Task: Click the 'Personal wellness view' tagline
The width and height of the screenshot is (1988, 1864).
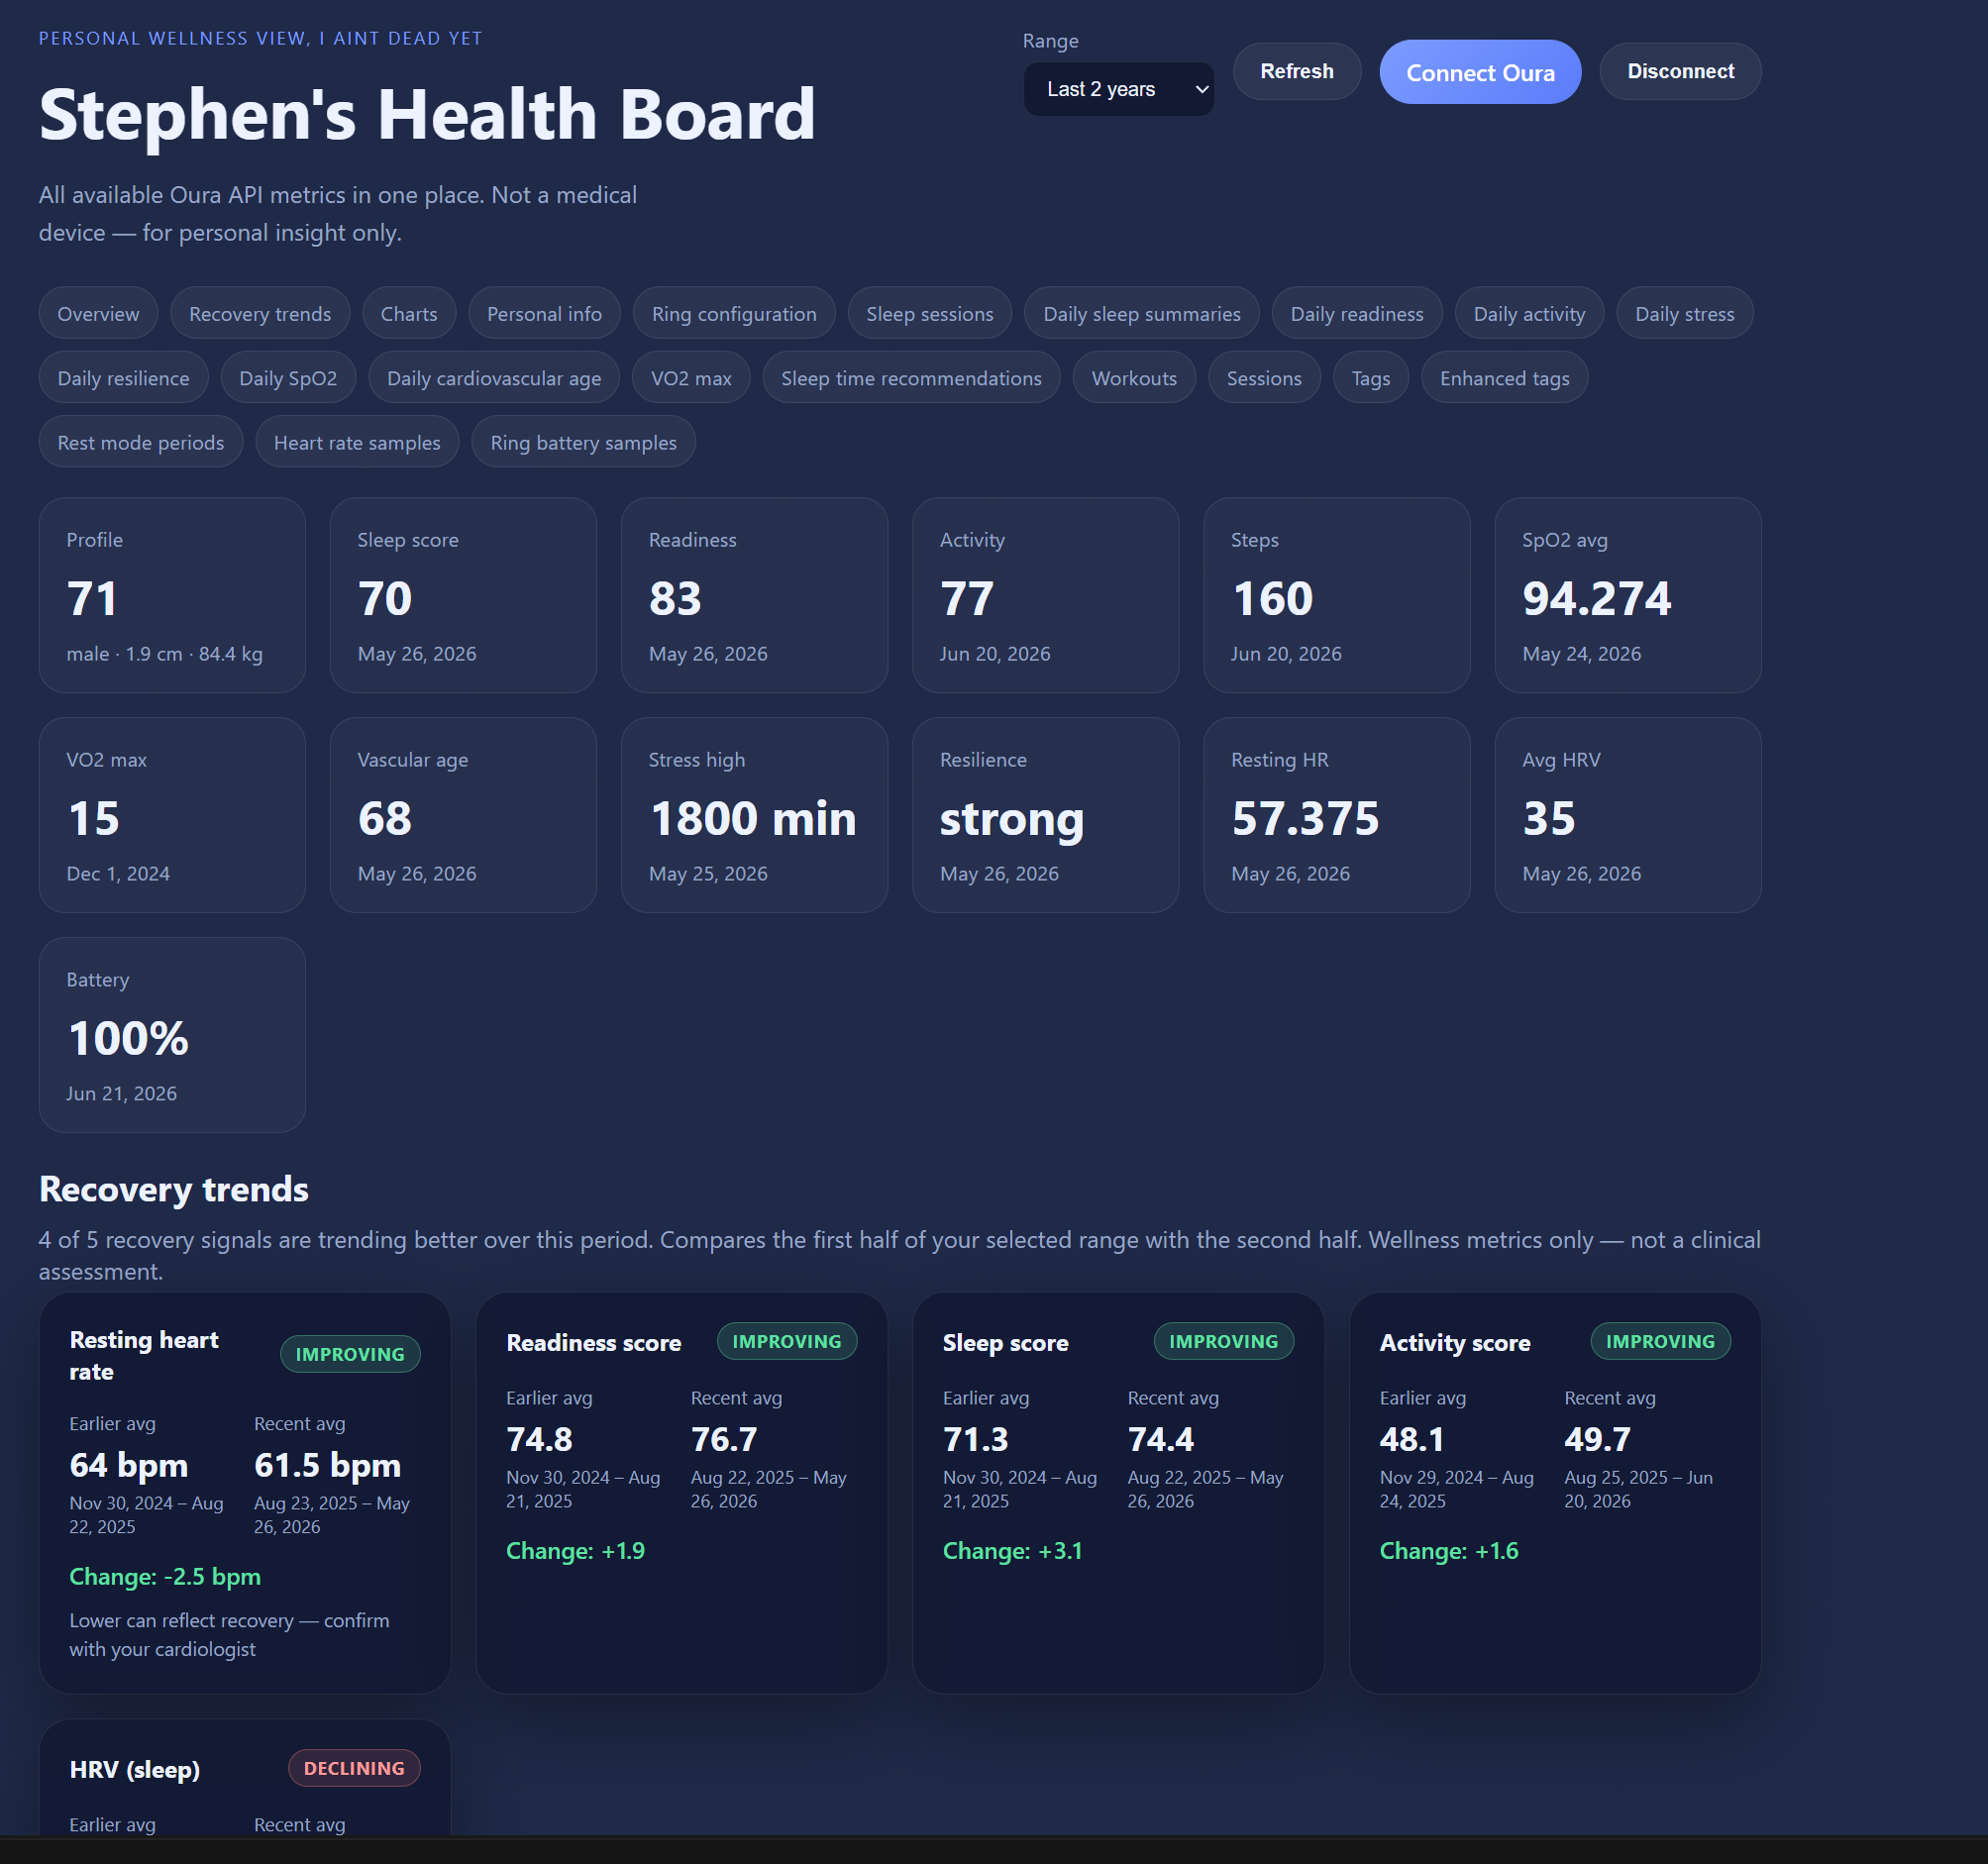Action: (x=260, y=38)
